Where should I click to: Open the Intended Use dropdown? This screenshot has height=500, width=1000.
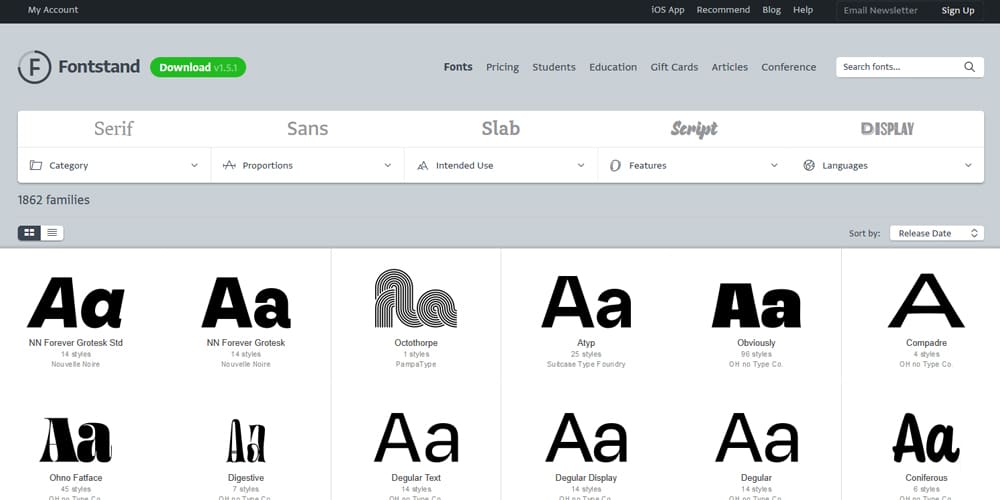[501, 165]
